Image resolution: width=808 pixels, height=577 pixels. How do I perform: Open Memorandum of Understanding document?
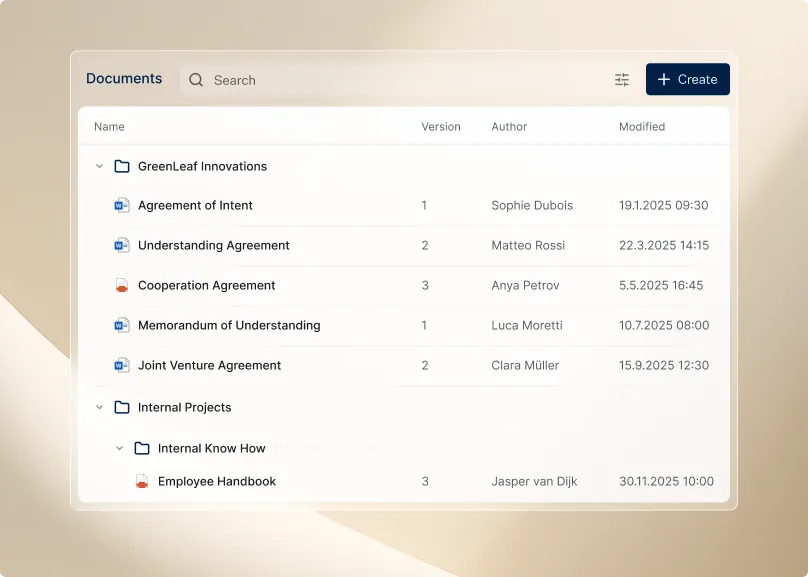point(229,325)
